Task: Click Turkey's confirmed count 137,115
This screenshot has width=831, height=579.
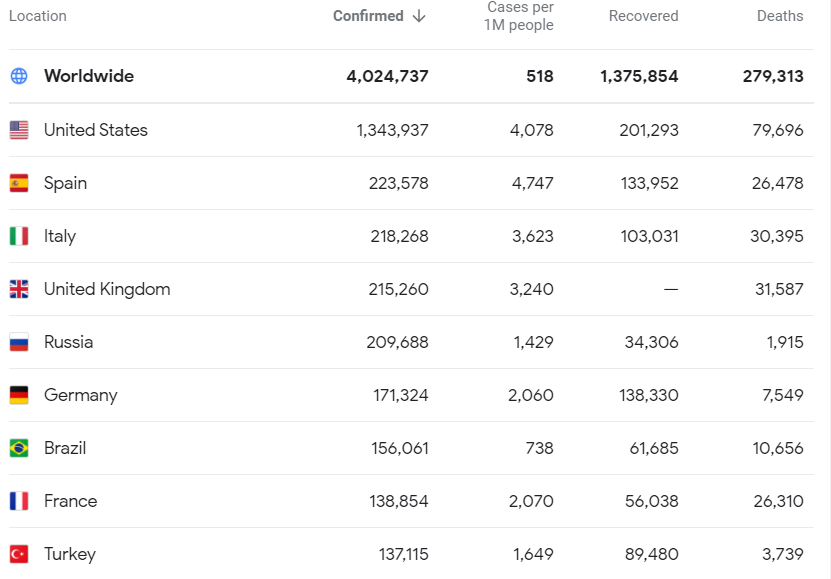Action: (400, 554)
